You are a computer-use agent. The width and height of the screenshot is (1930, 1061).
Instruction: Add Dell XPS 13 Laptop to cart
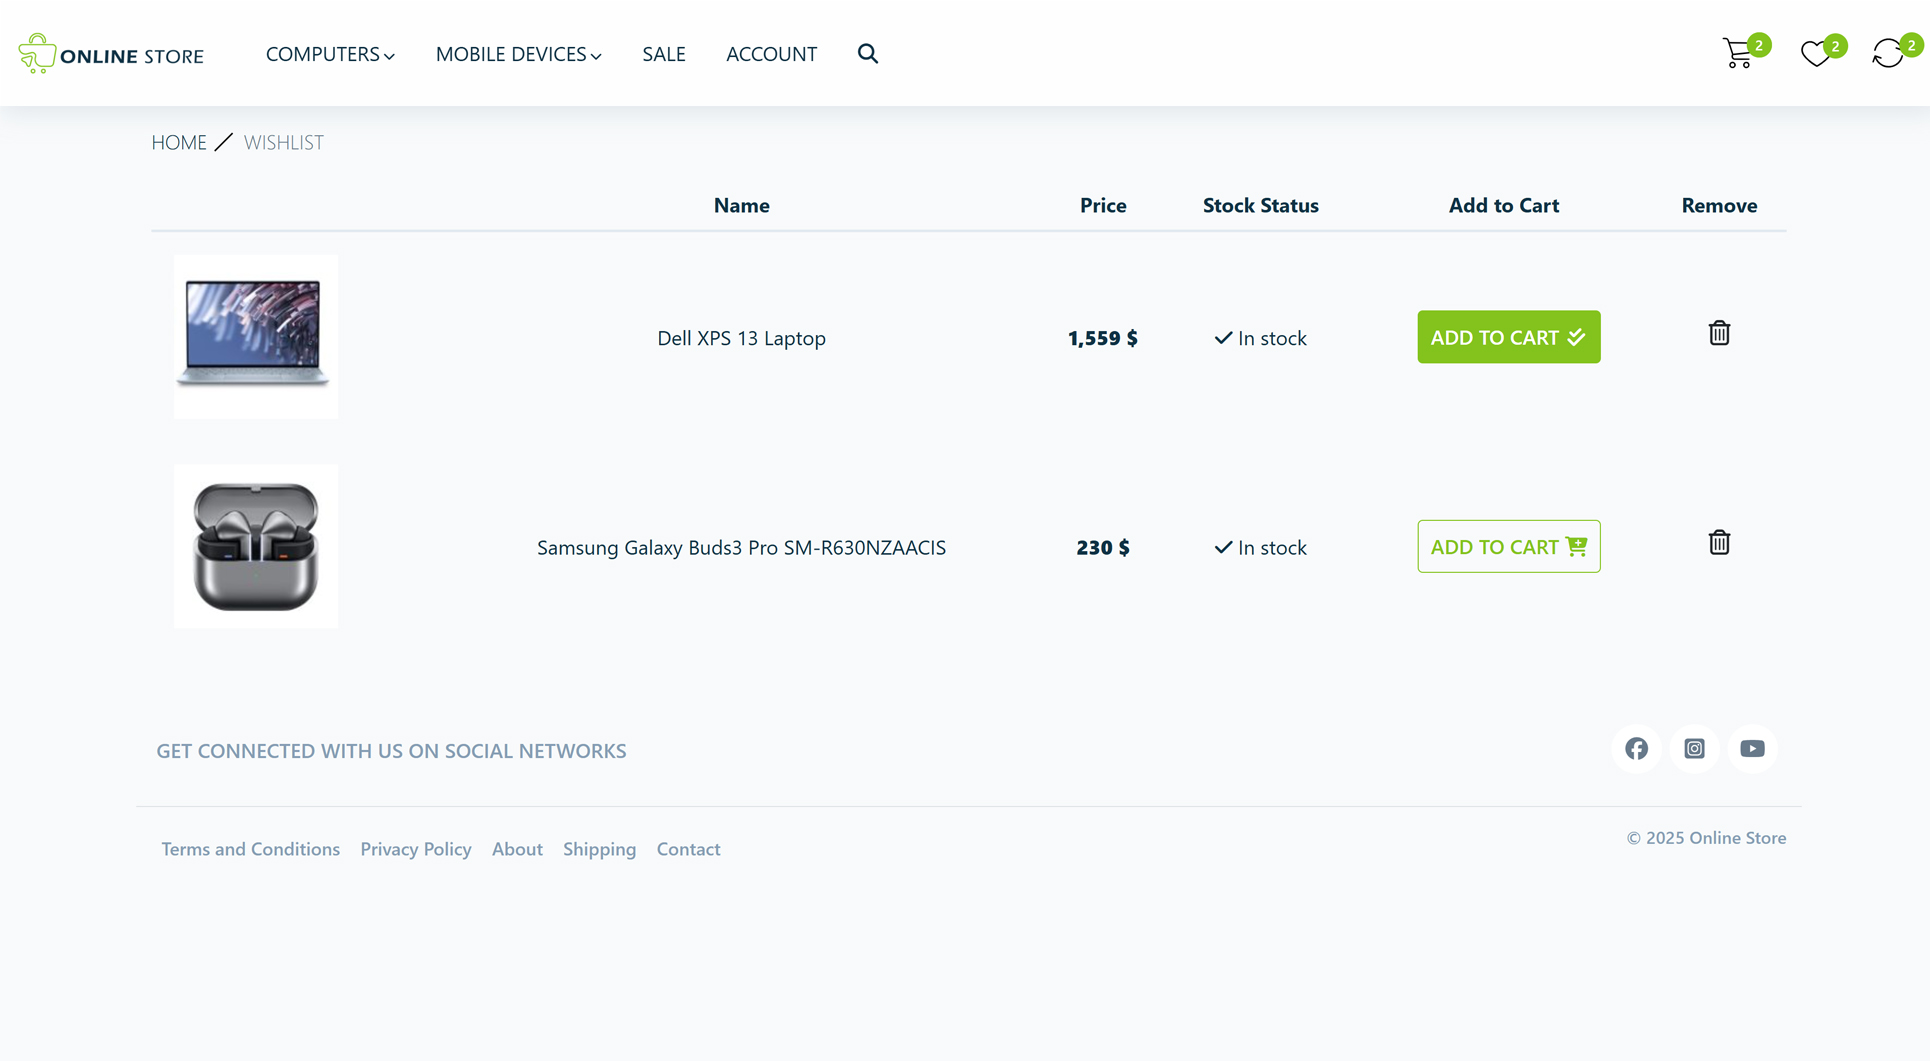(x=1508, y=337)
